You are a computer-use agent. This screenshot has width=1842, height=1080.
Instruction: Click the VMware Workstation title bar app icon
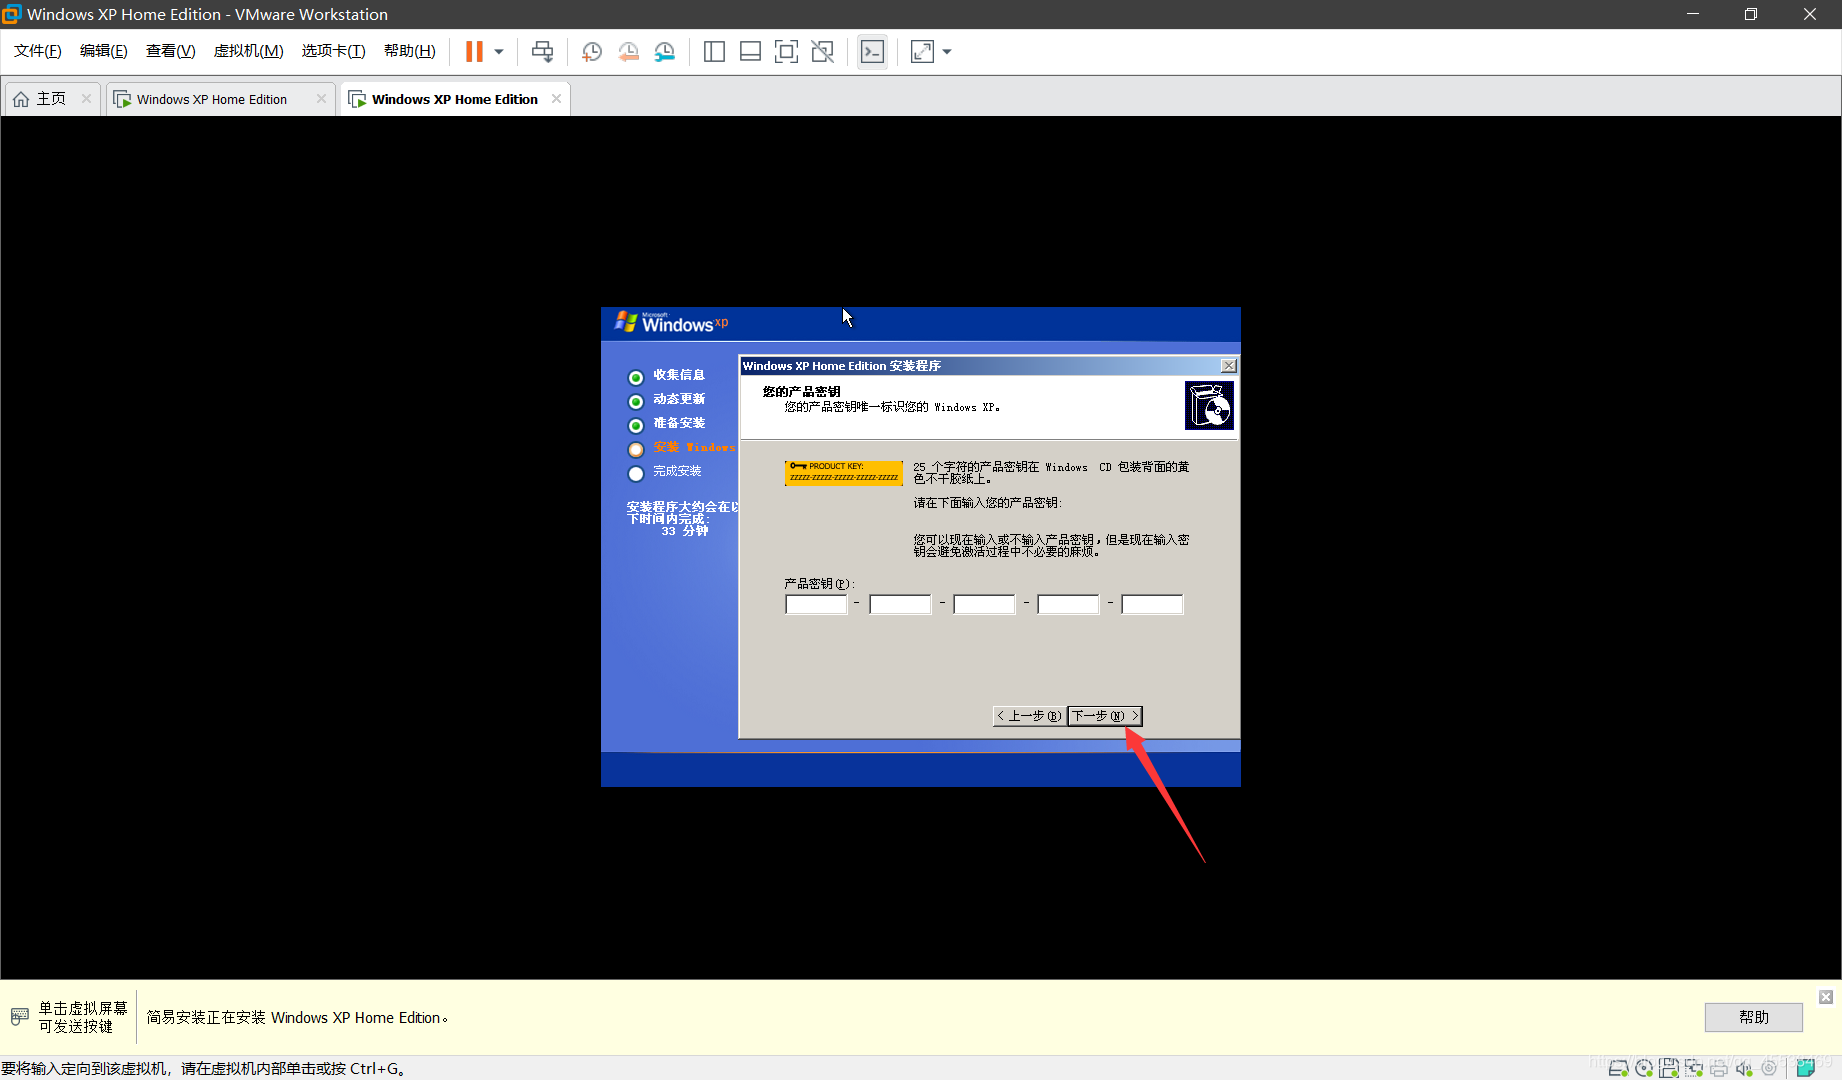pos(12,14)
